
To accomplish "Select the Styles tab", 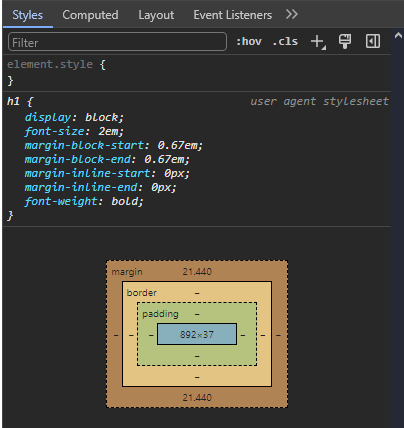I will (28, 15).
